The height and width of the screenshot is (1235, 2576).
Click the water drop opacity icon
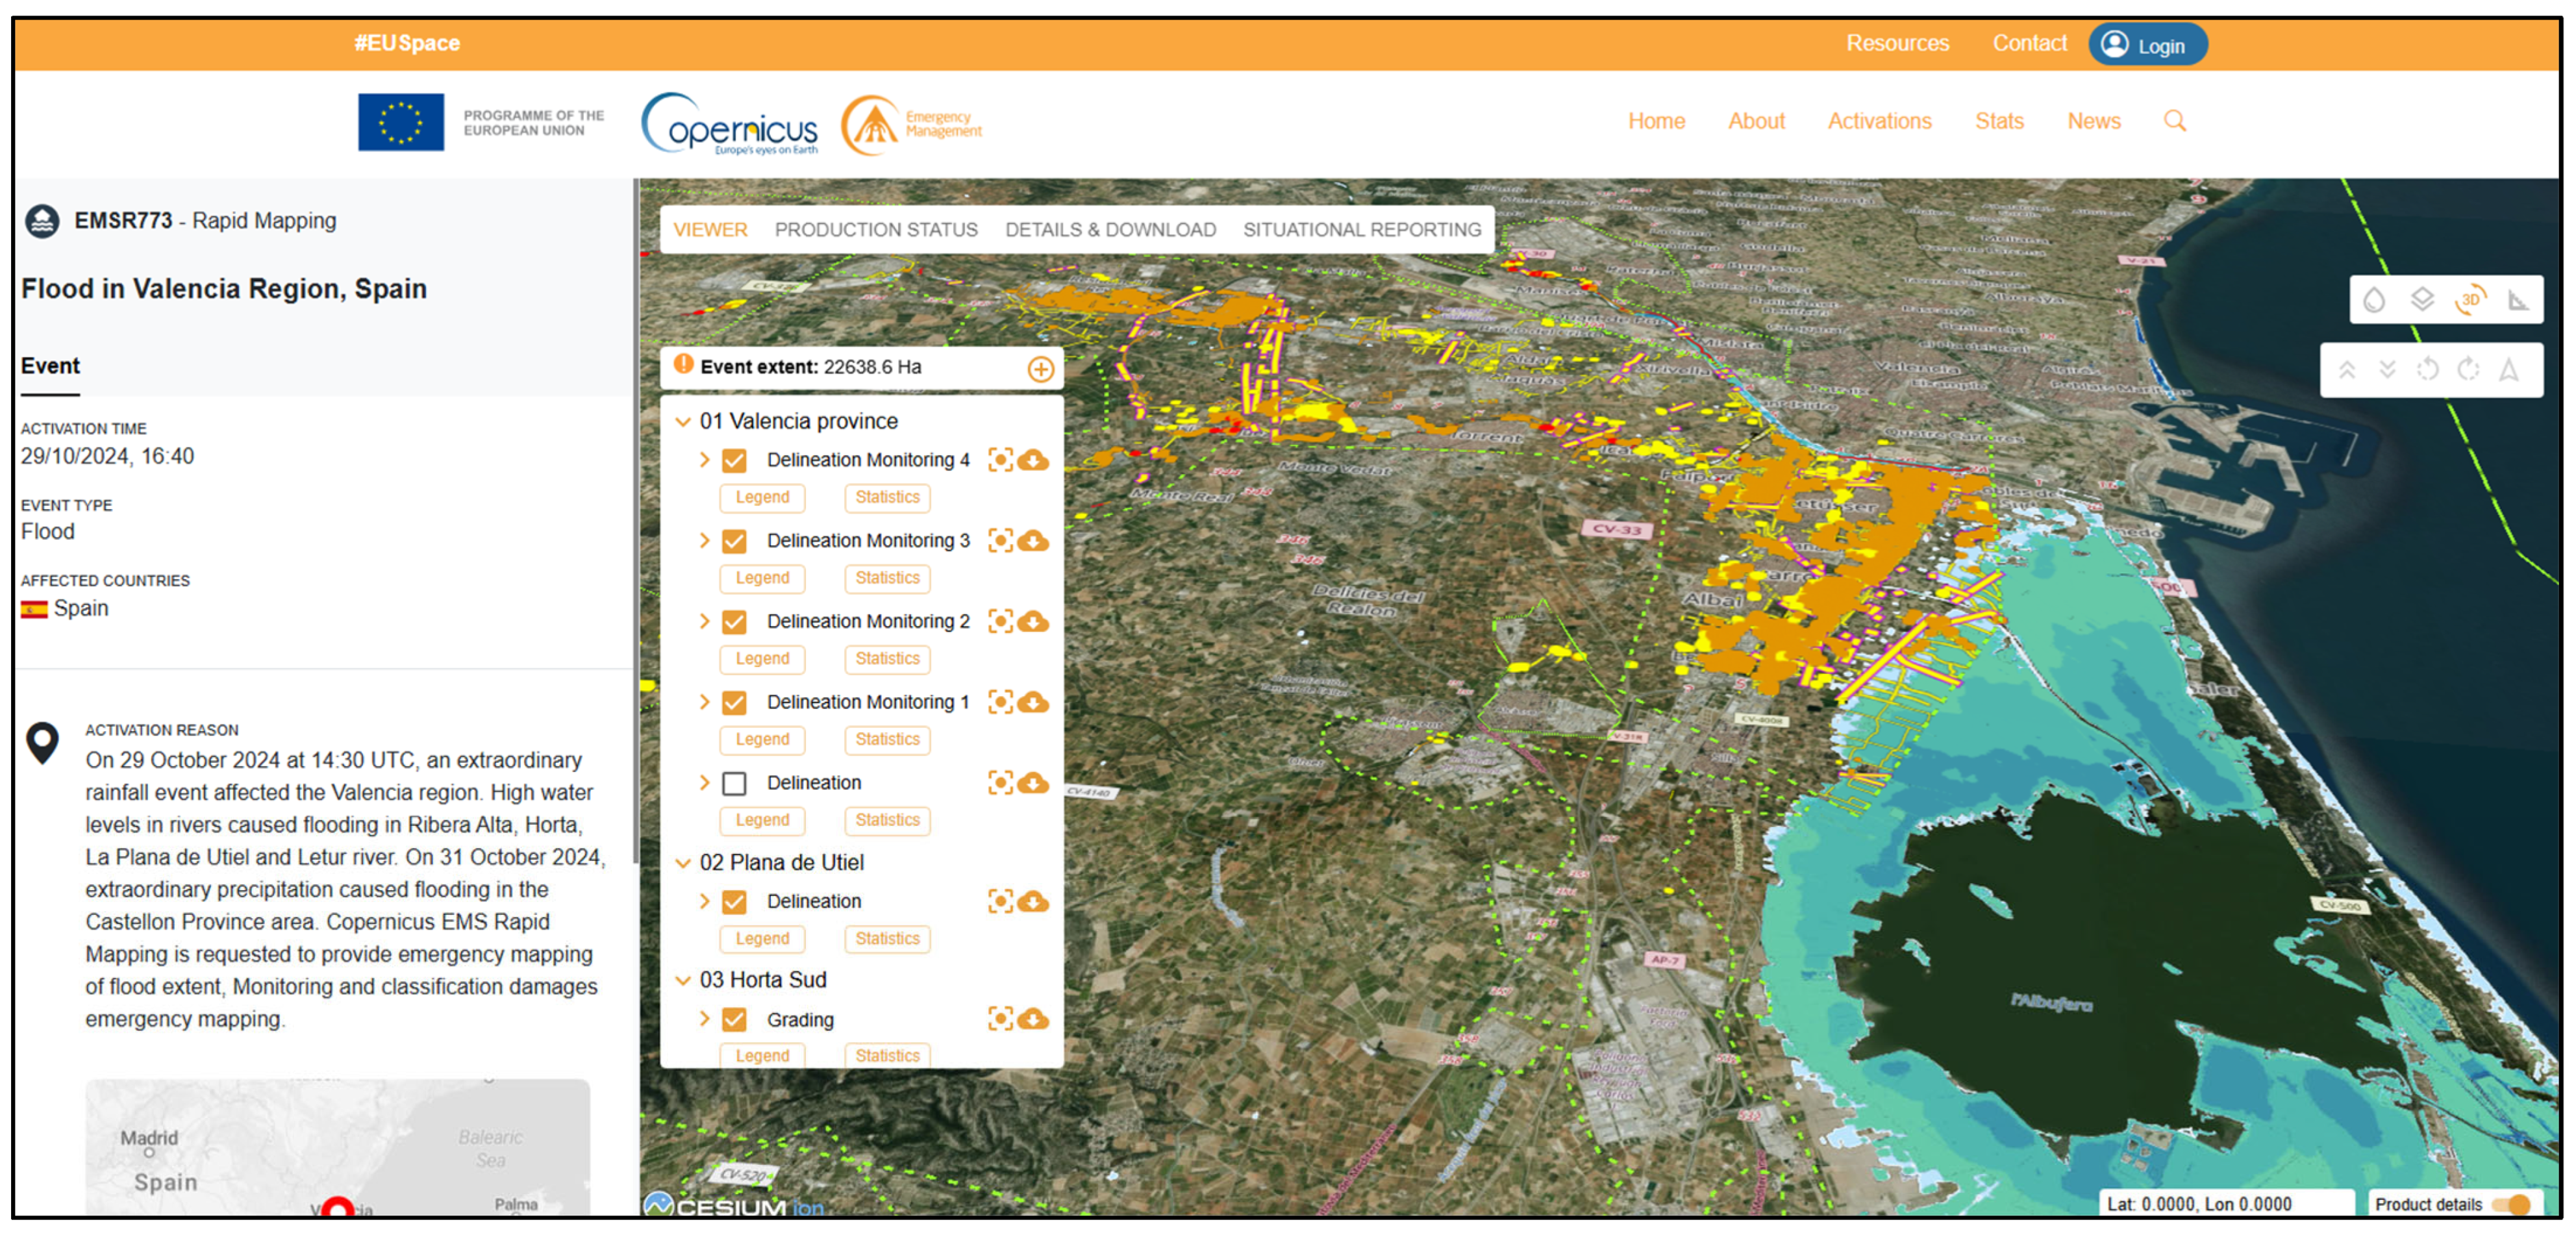[x=2374, y=299]
